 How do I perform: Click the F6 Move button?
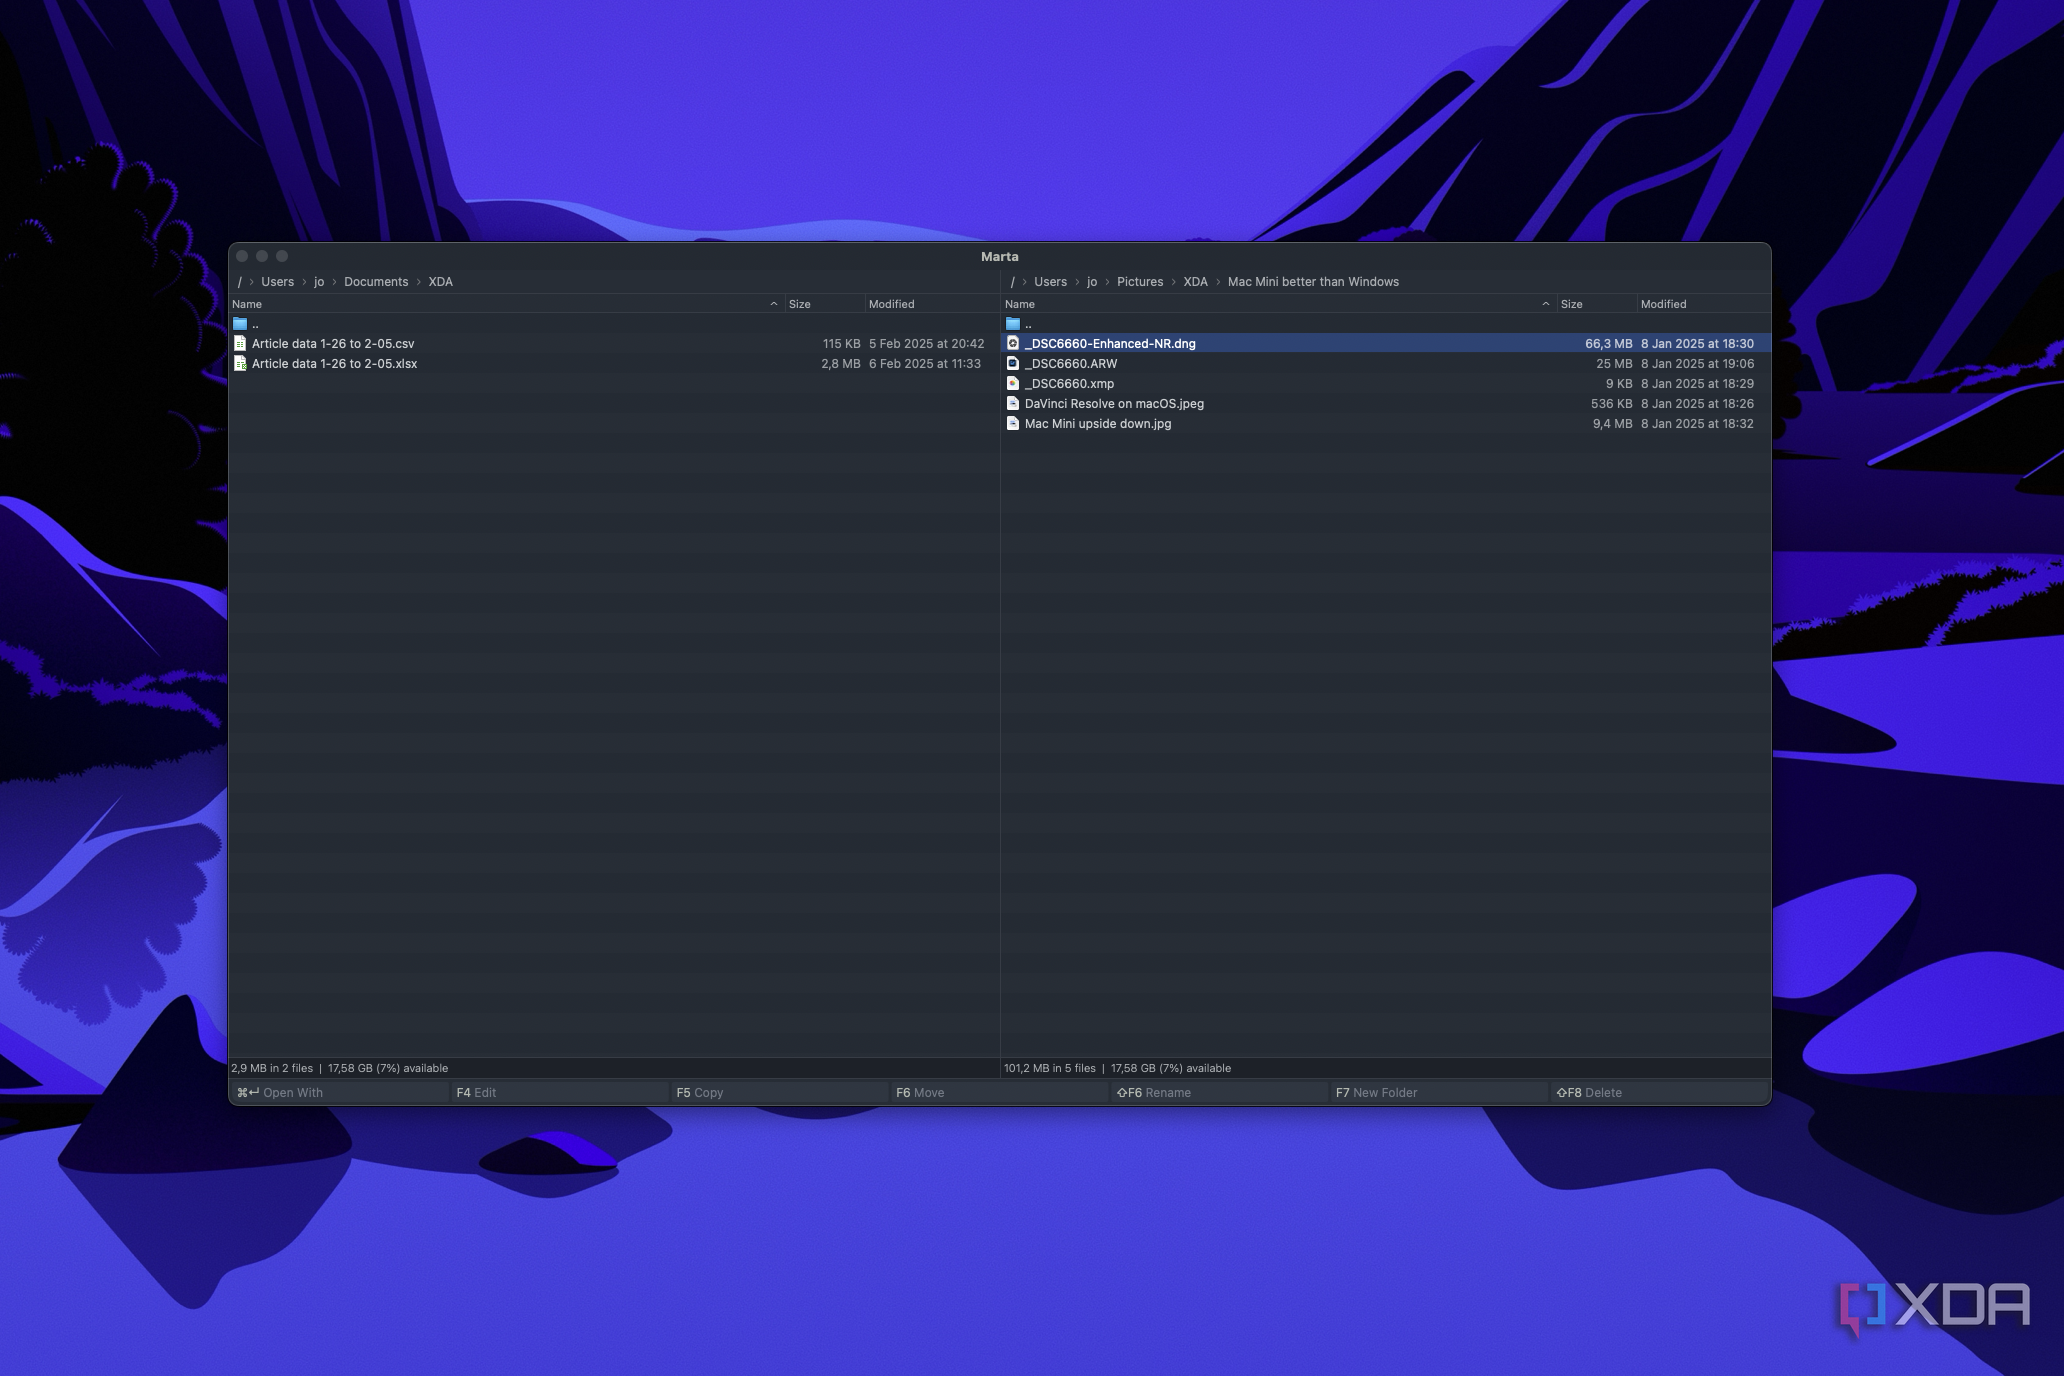tap(920, 1093)
